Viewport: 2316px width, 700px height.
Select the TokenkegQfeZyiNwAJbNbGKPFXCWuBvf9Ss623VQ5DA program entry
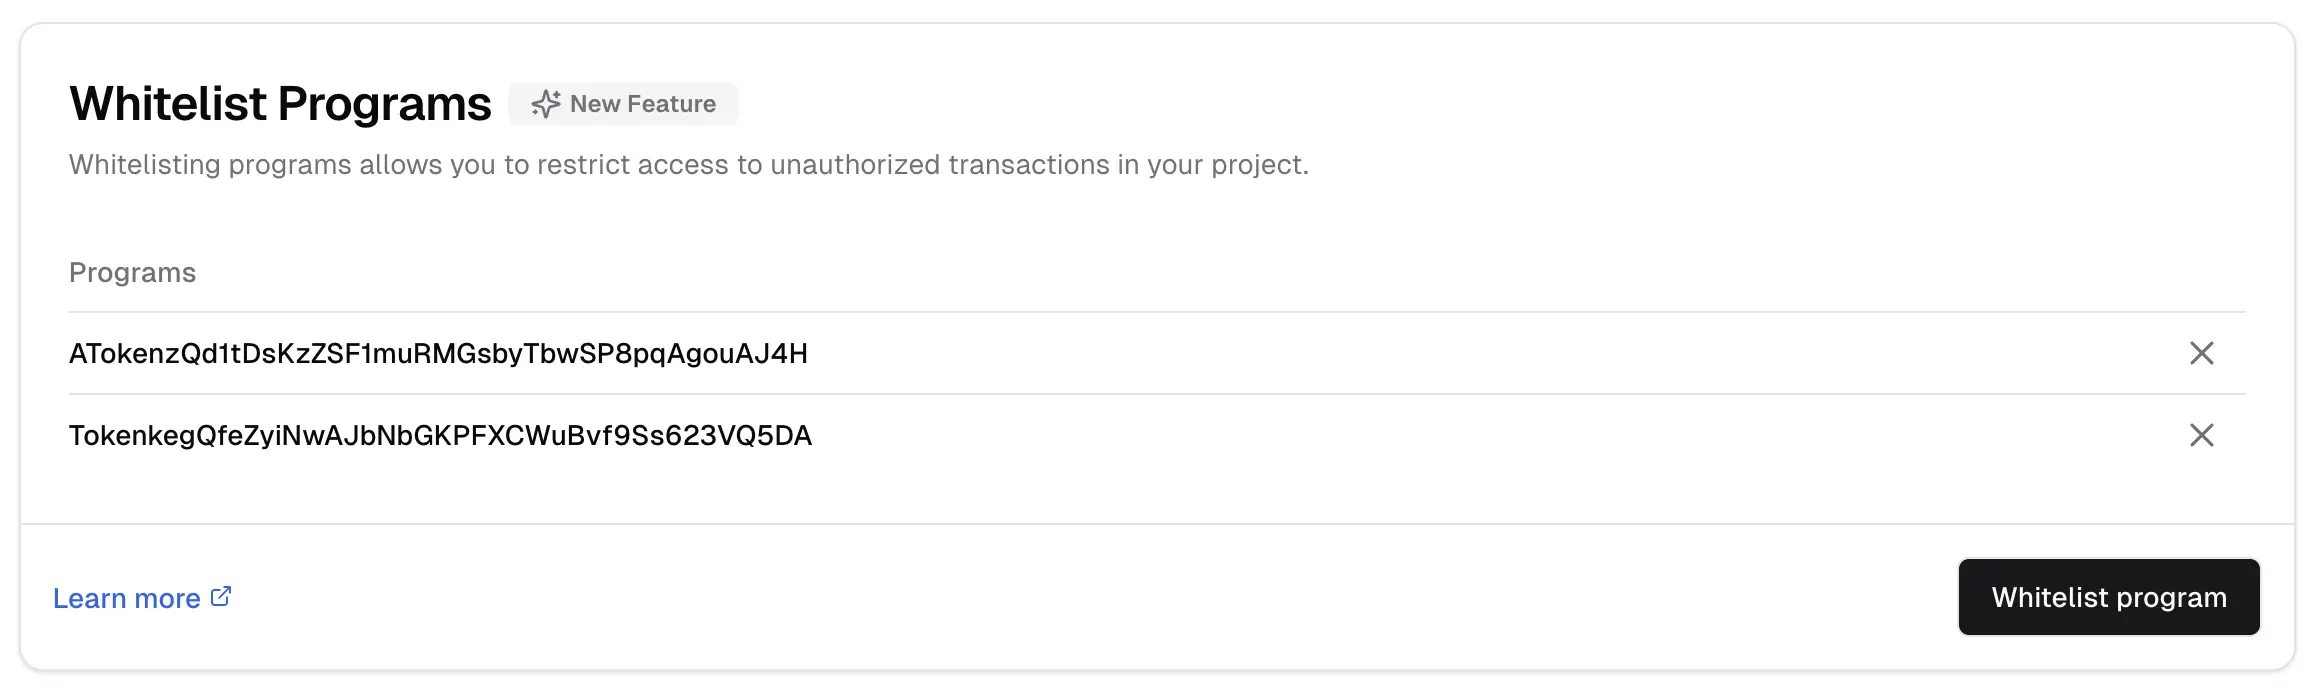point(440,436)
